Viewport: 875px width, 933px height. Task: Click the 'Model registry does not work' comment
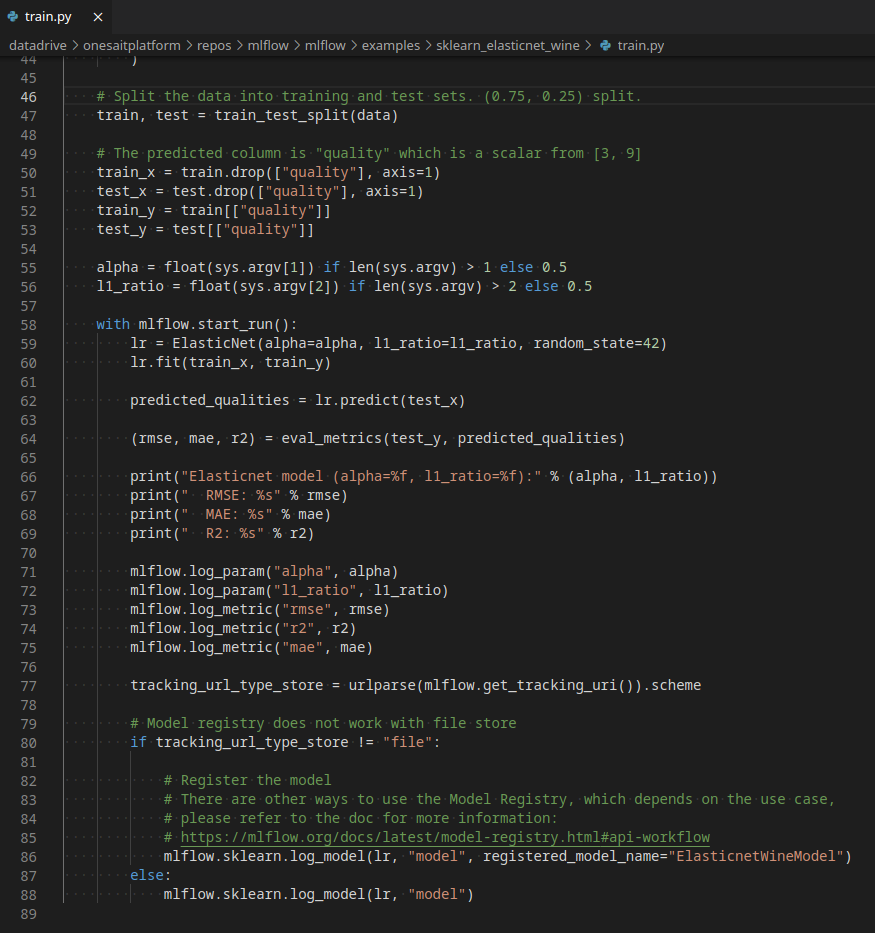[x=323, y=724]
